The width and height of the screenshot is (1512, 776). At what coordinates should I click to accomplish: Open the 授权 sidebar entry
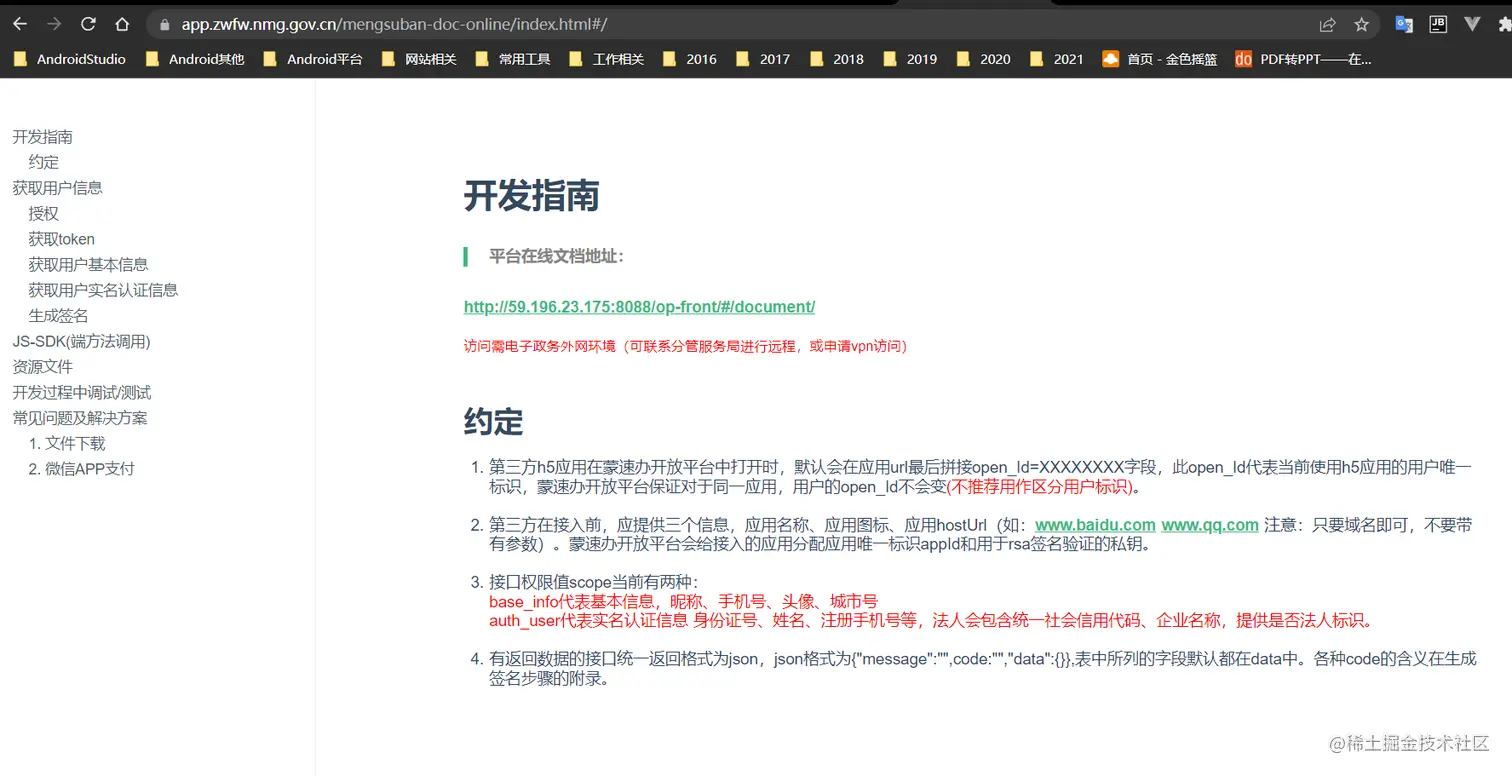(x=44, y=213)
